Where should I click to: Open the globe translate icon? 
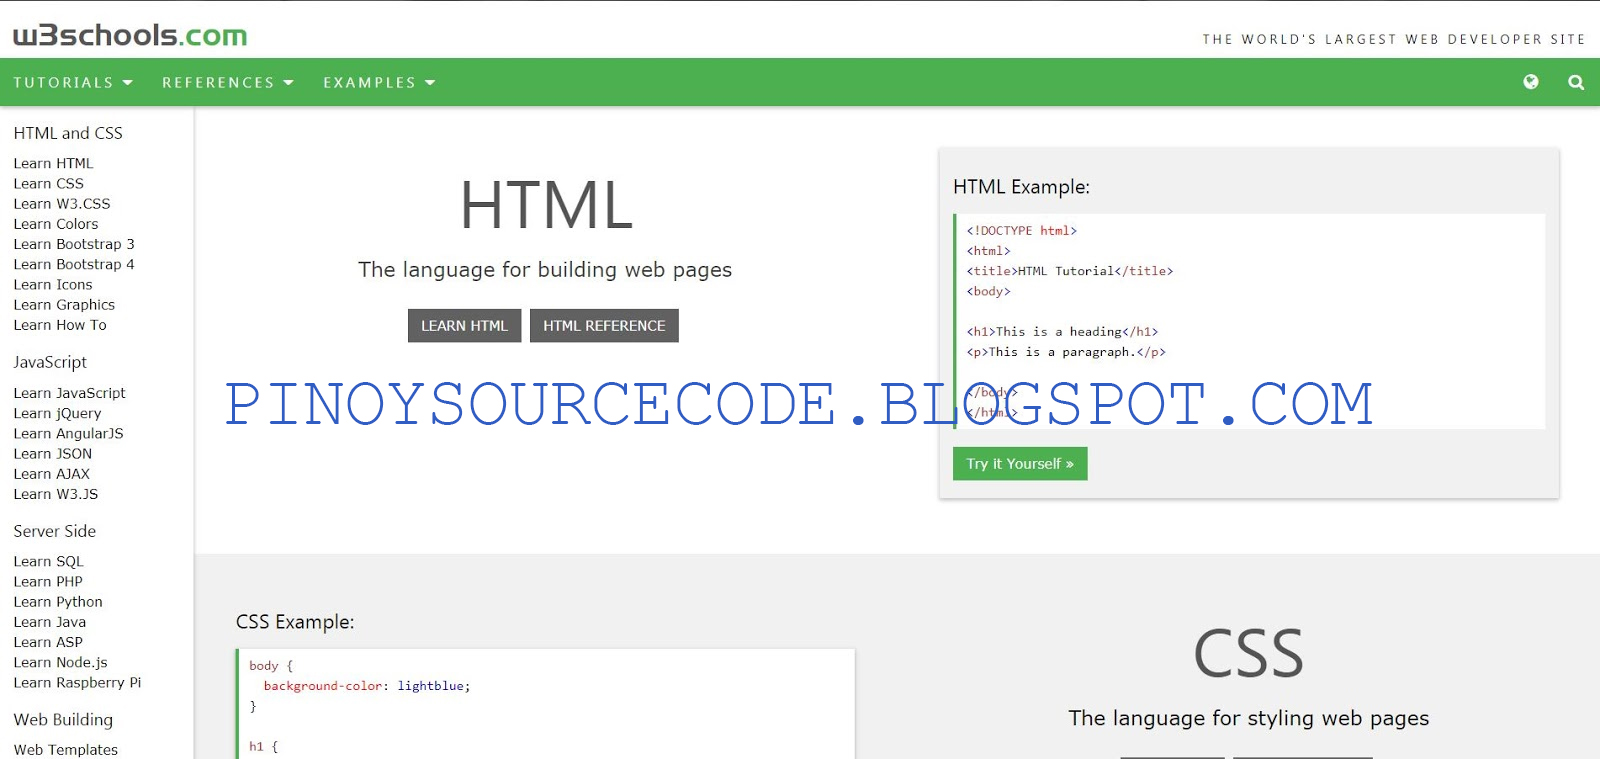point(1531,82)
